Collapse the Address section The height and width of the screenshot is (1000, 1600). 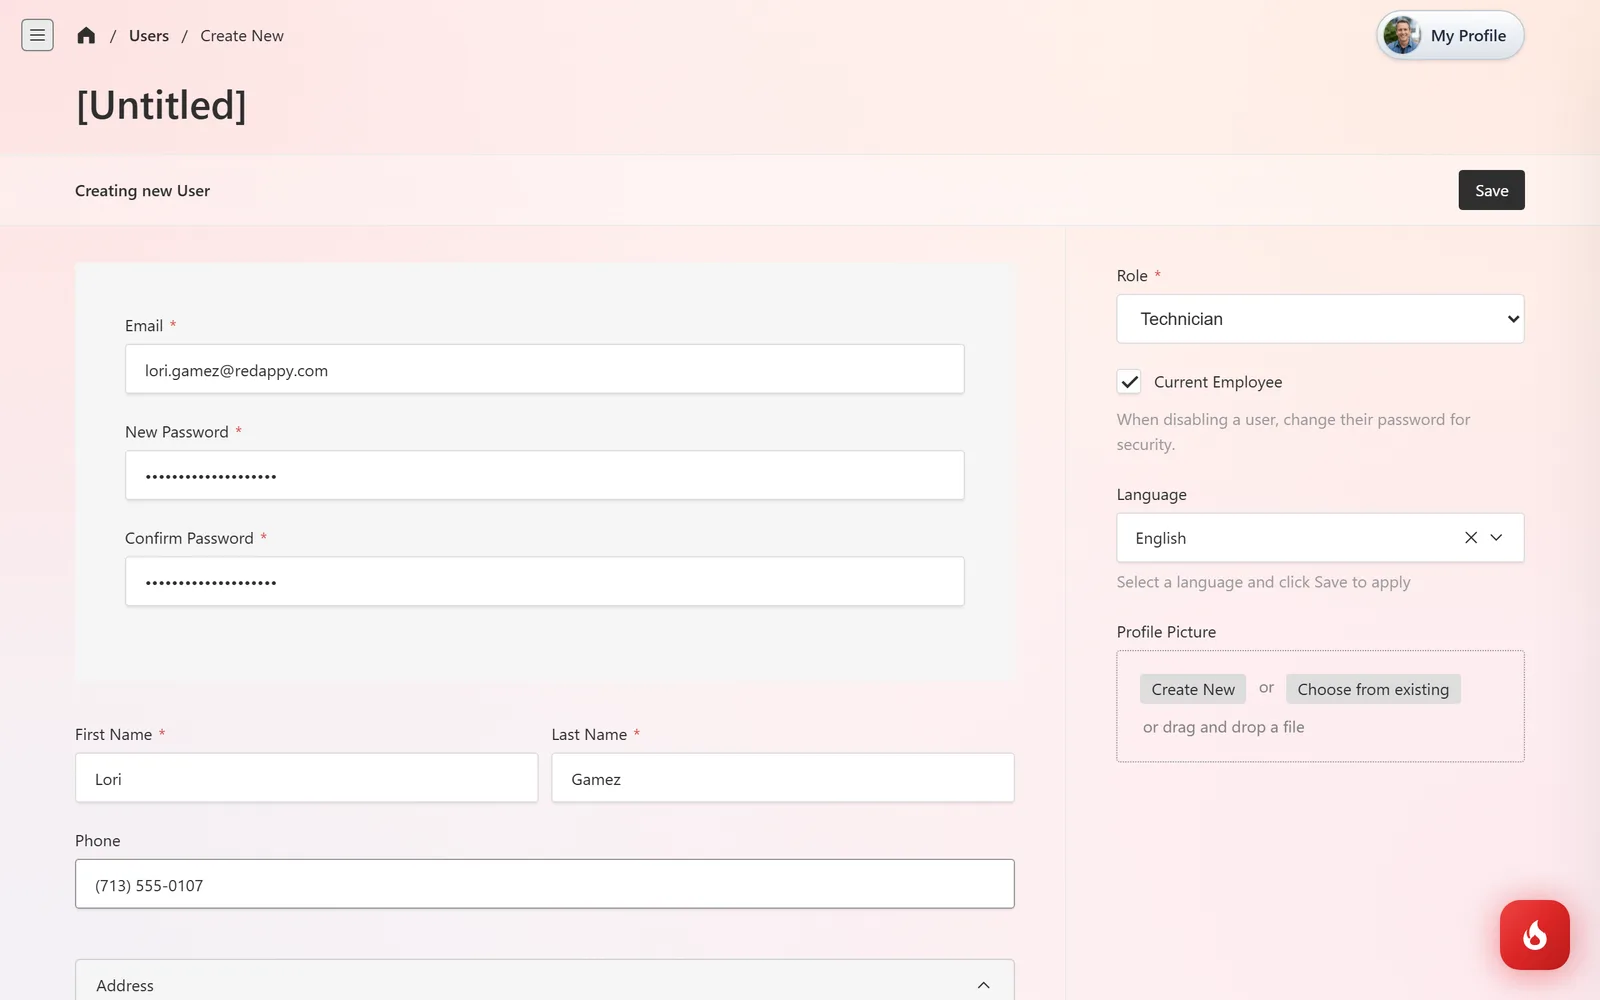coord(984,985)
